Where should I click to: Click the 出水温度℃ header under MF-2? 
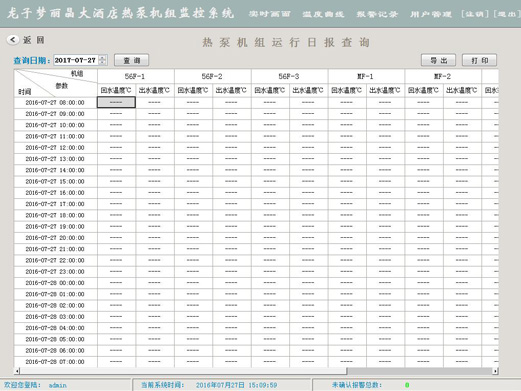tap(462, 90)
